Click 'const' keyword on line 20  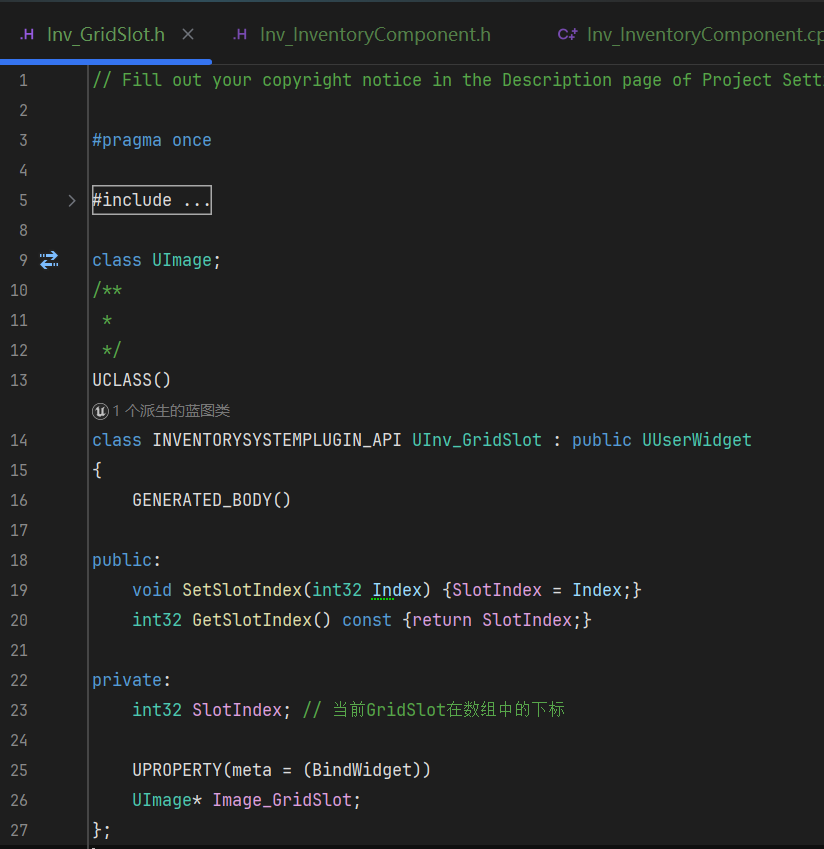367,620
